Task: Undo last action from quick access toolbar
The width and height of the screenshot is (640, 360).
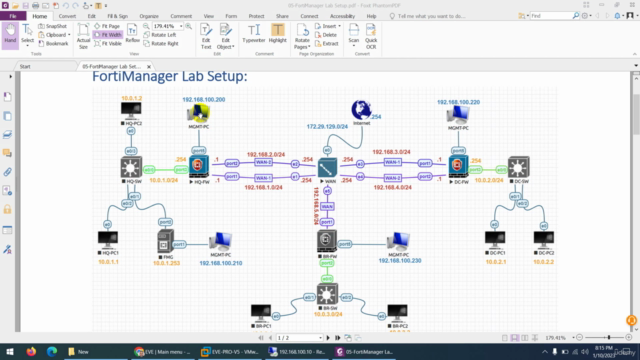Action: (x=66, y=5)
